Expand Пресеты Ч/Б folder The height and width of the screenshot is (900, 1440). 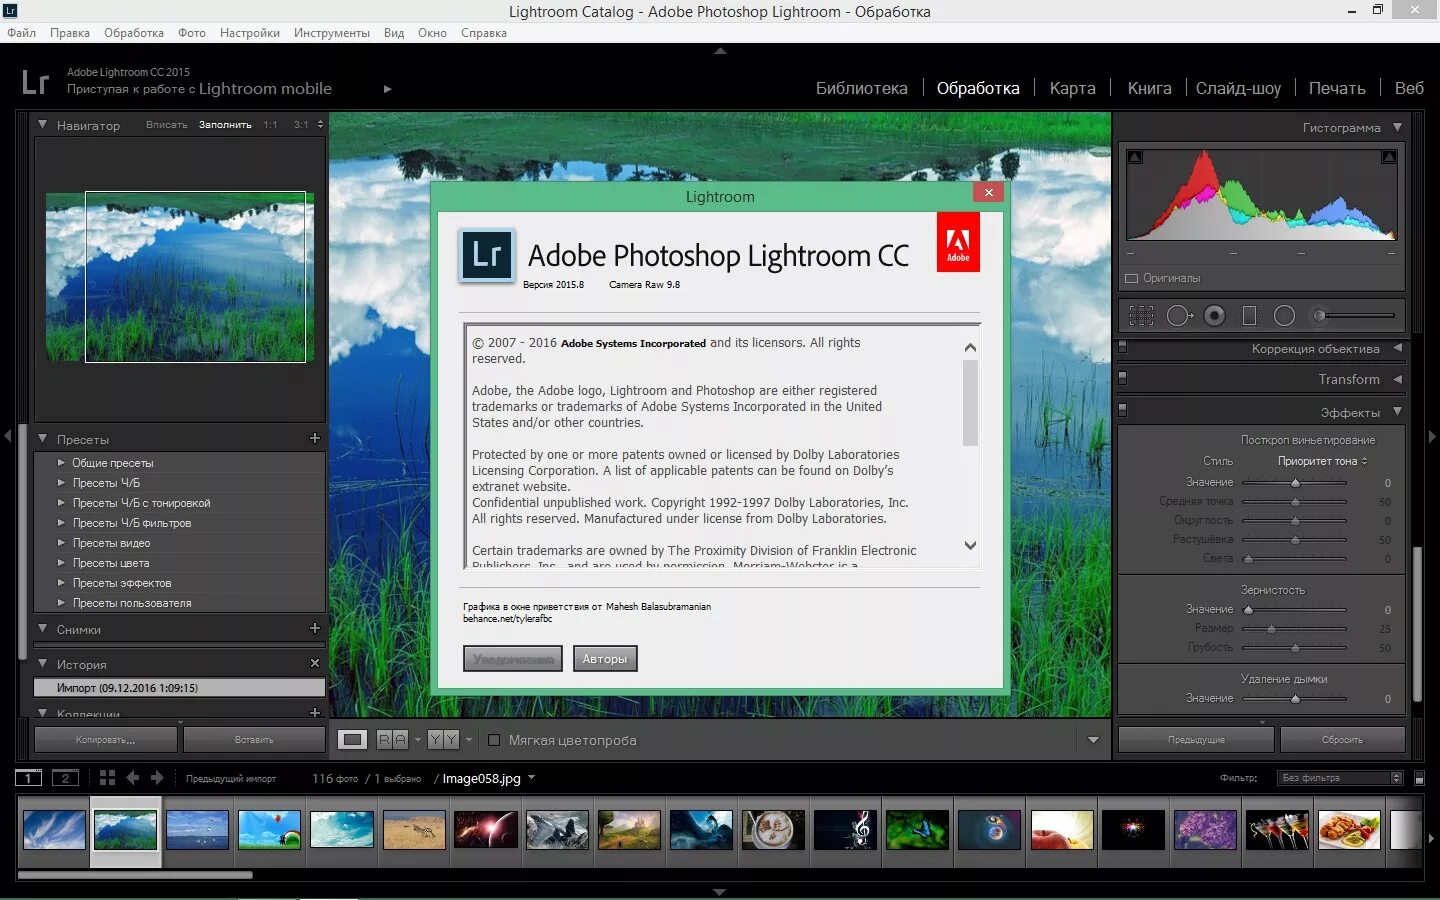coord(61,483)
